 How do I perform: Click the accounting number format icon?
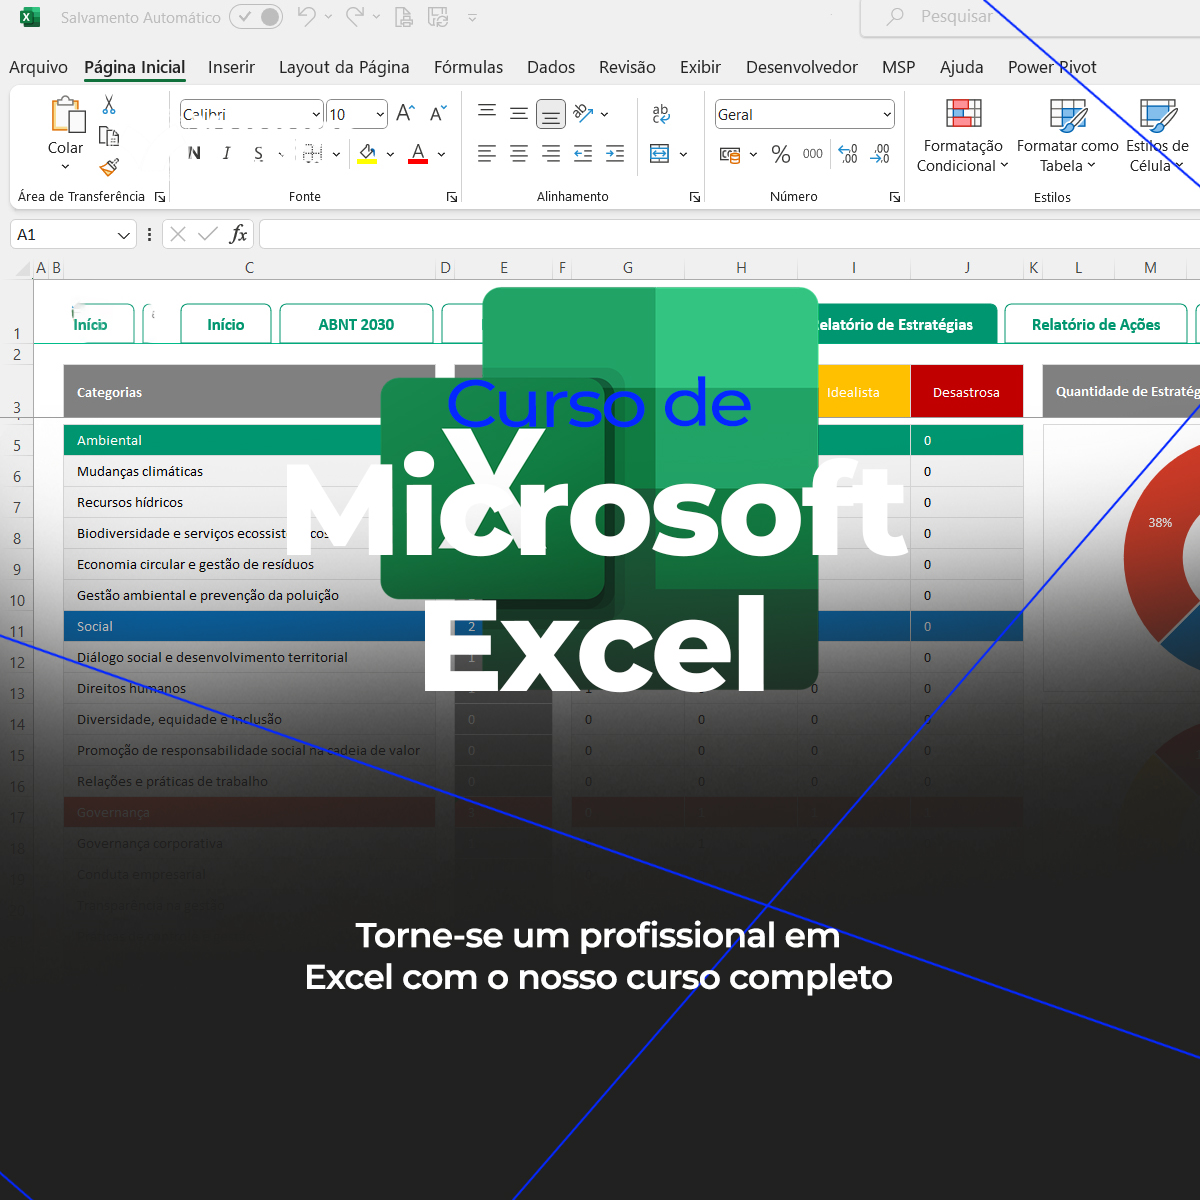[x=730, y=154]
